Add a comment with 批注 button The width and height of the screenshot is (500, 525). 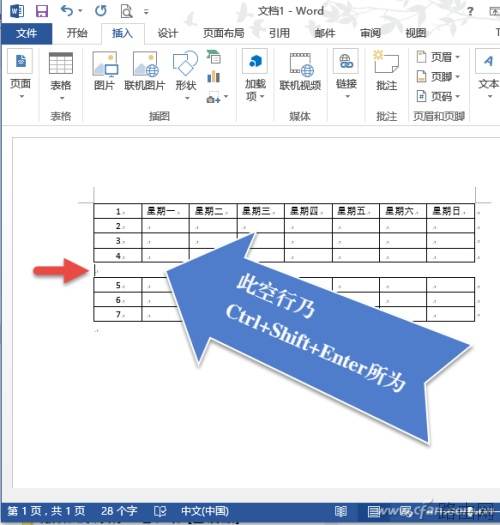[386, 71]
